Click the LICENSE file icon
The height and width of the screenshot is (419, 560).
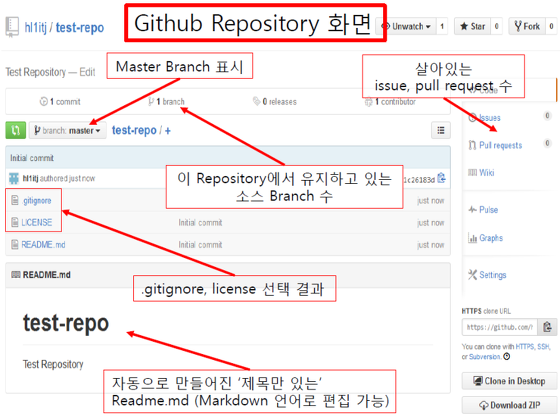click(15, 223)
